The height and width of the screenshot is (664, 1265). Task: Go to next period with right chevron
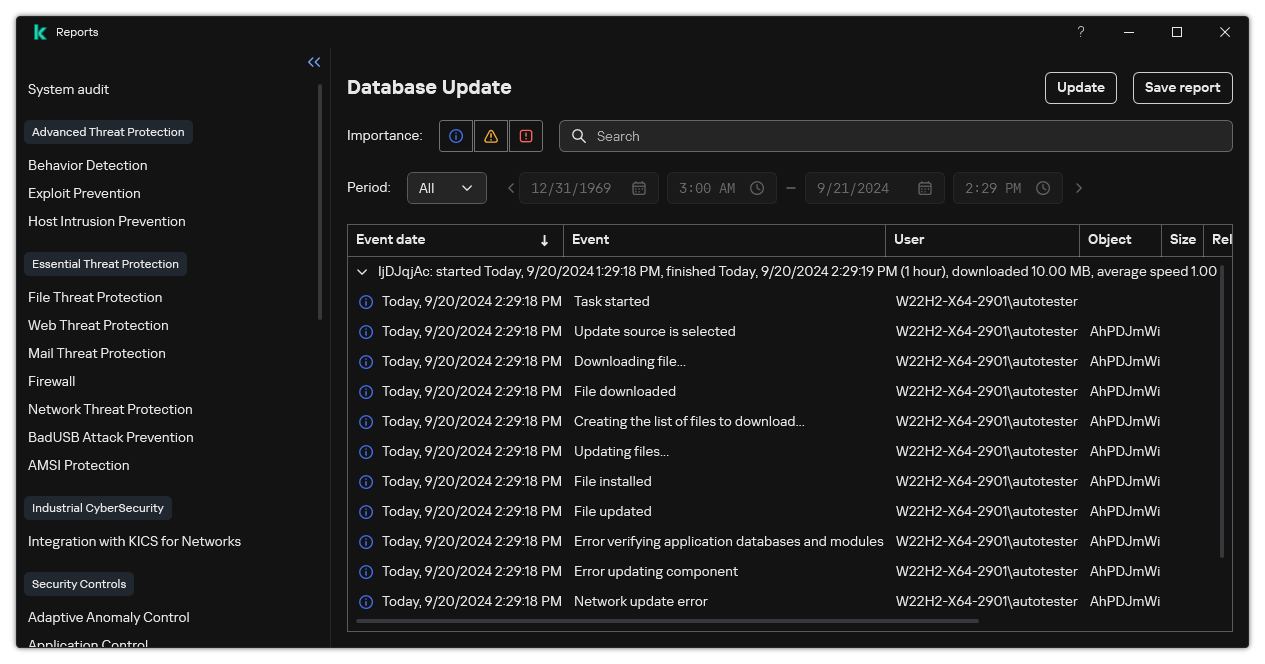pos(1078,188)
